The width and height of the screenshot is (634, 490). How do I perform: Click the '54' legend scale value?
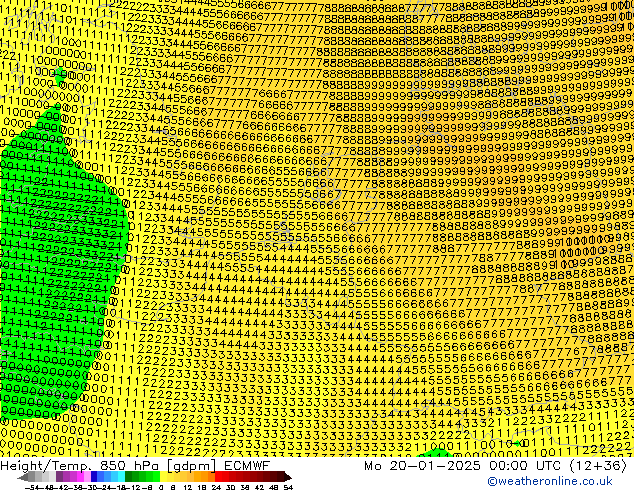(288, 487)
